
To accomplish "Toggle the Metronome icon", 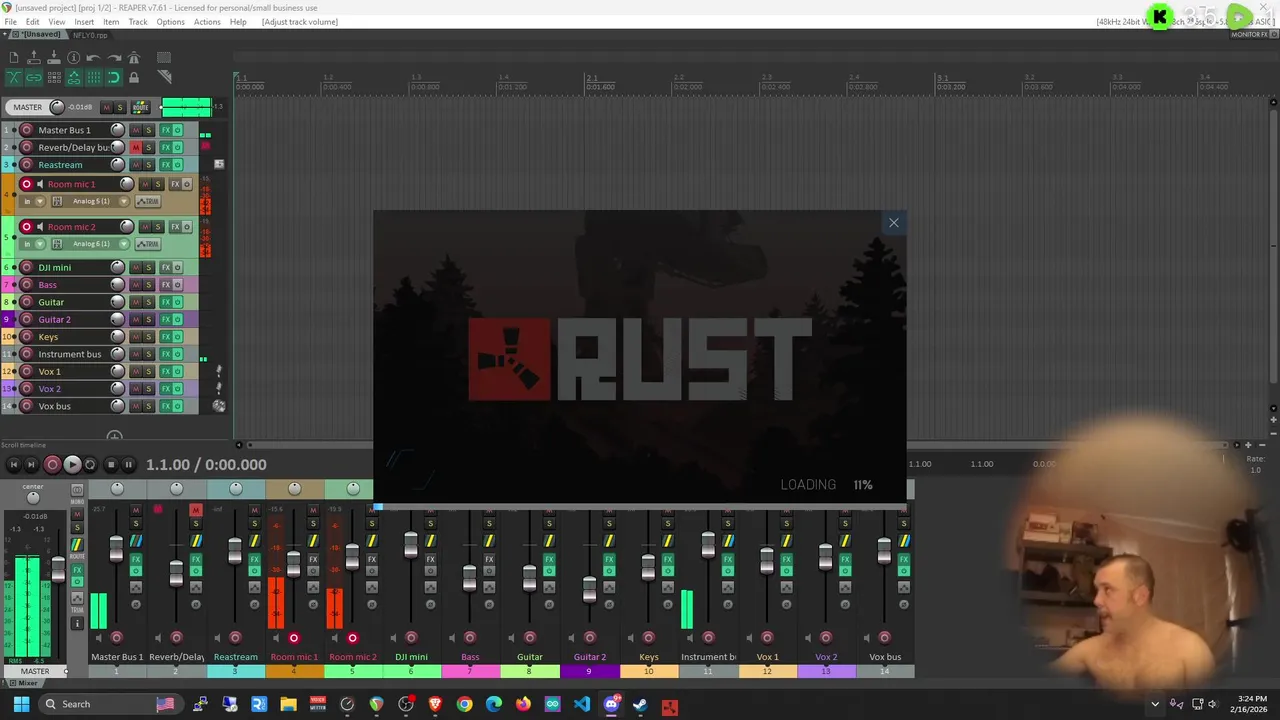I will [x=134, y=57].
